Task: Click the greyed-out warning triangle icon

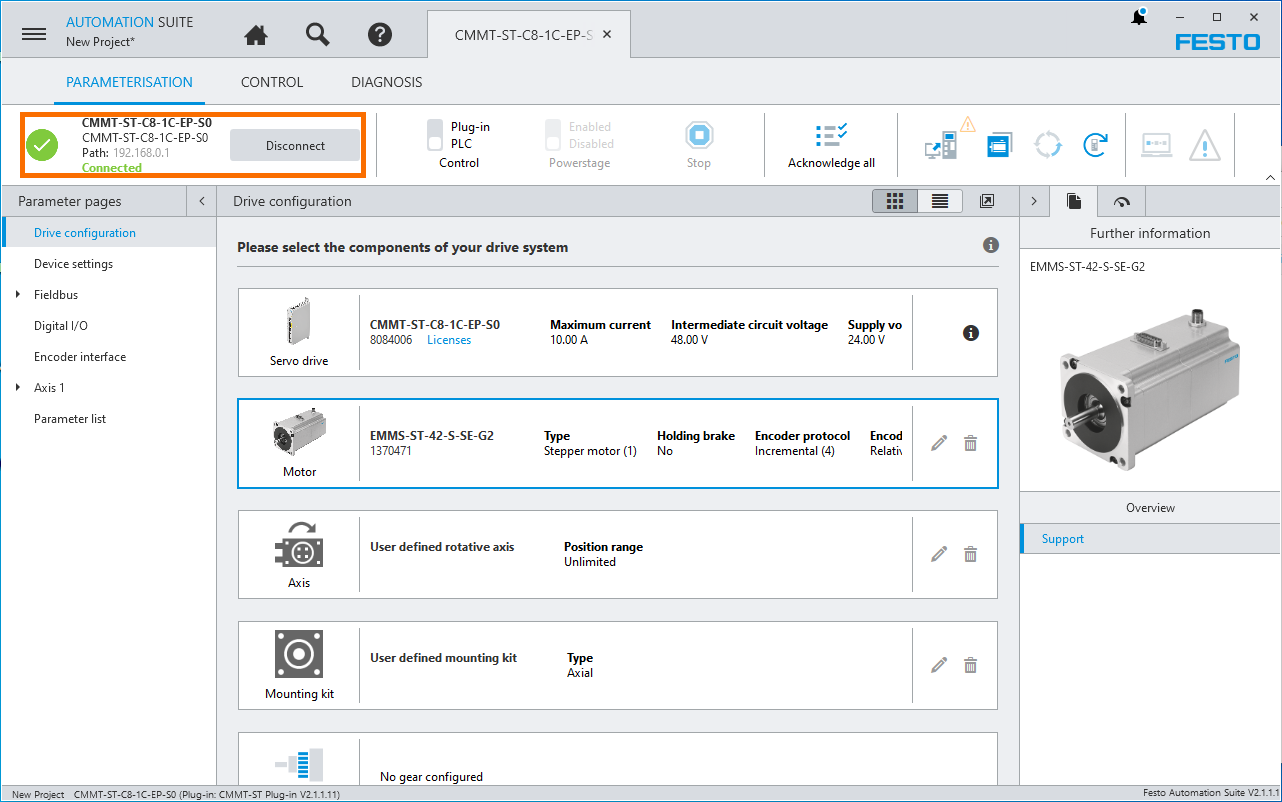Action: click(x=1205, y=146)
